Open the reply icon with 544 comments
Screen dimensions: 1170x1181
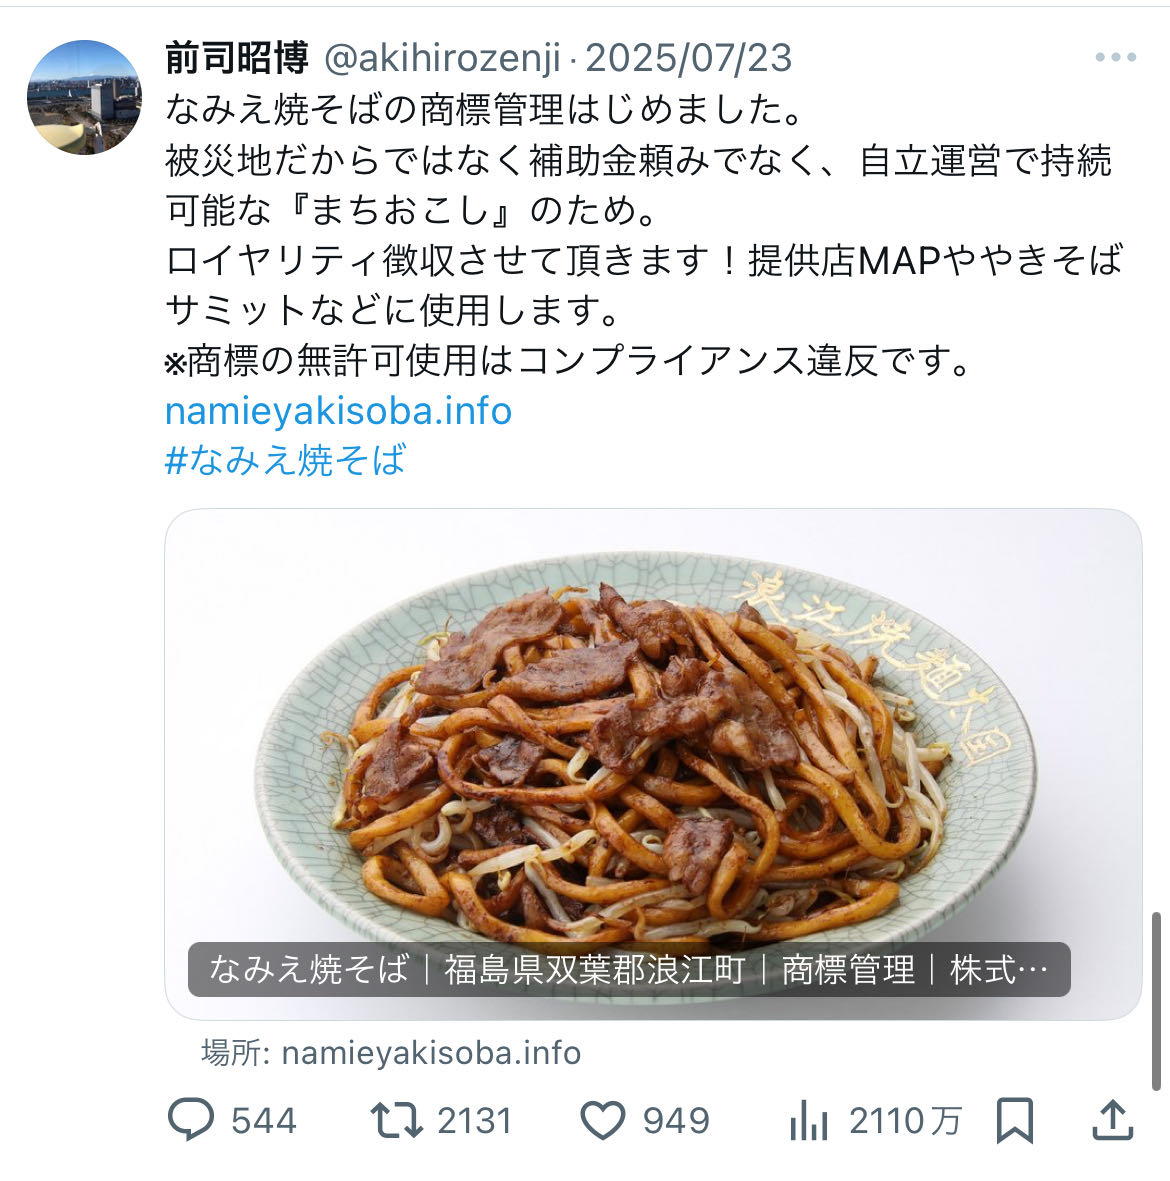pos(191,1120)
